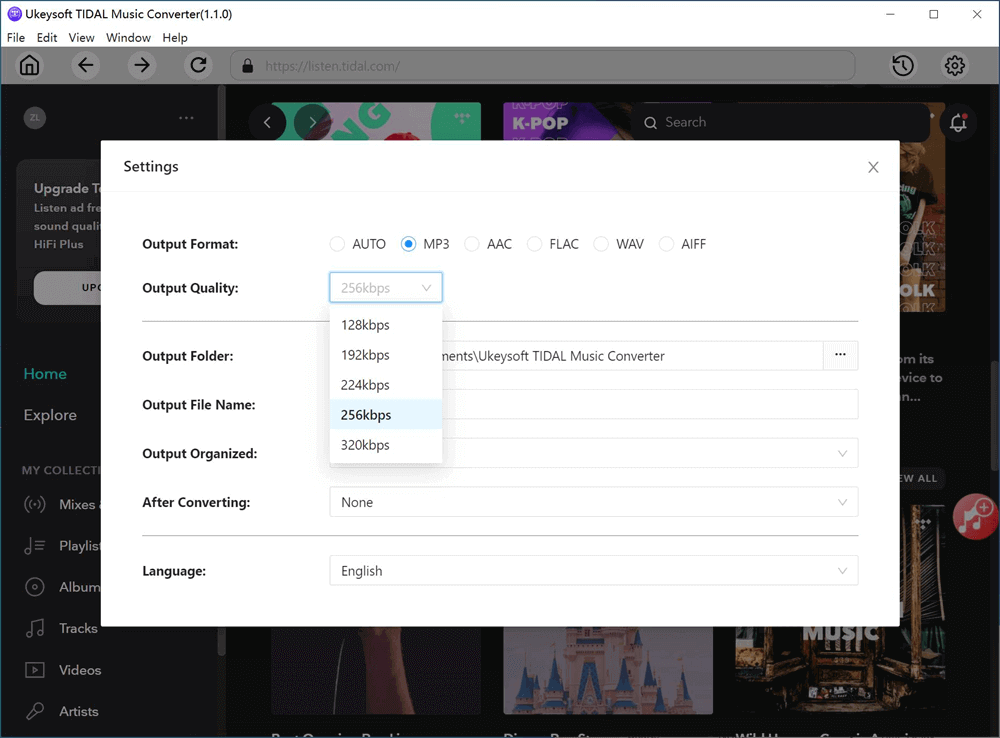Select the WAV output format
1000x738 pixels.
pos(601,243)
